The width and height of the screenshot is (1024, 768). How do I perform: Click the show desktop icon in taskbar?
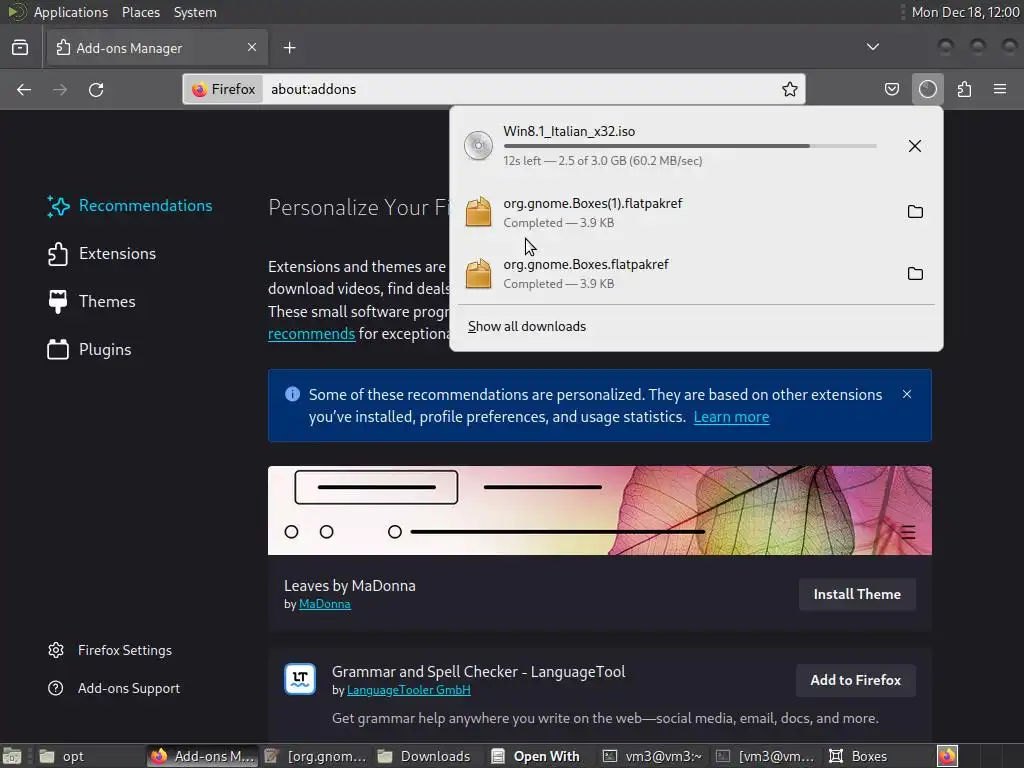tap(12, 756)
